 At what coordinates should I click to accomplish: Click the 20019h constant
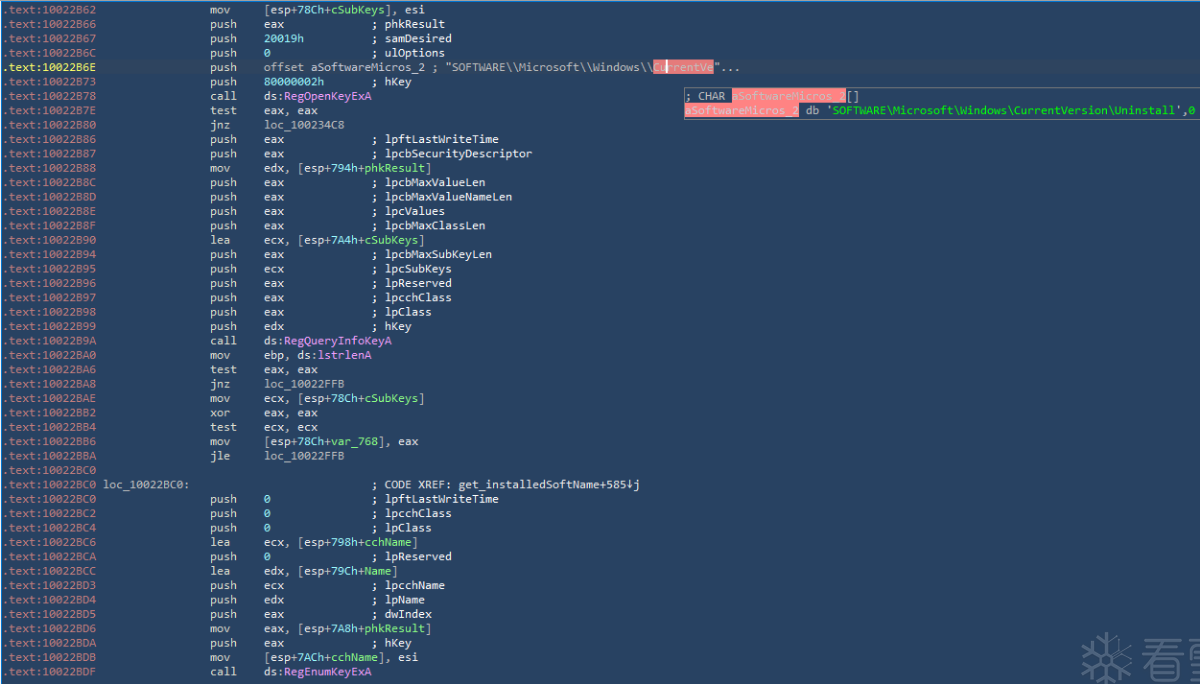coord(284,39)
